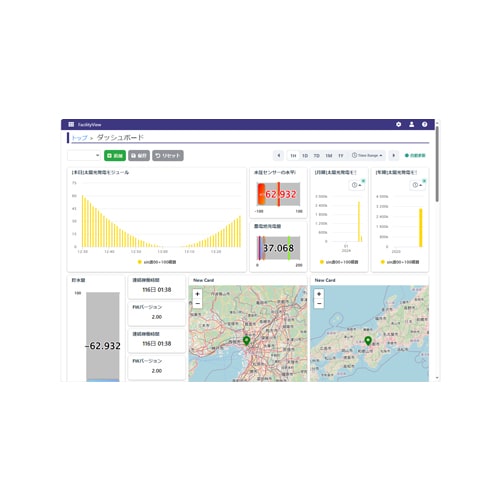Zoom out on the left map card
This screenshot has height=500, width=500.
point(197,303)
